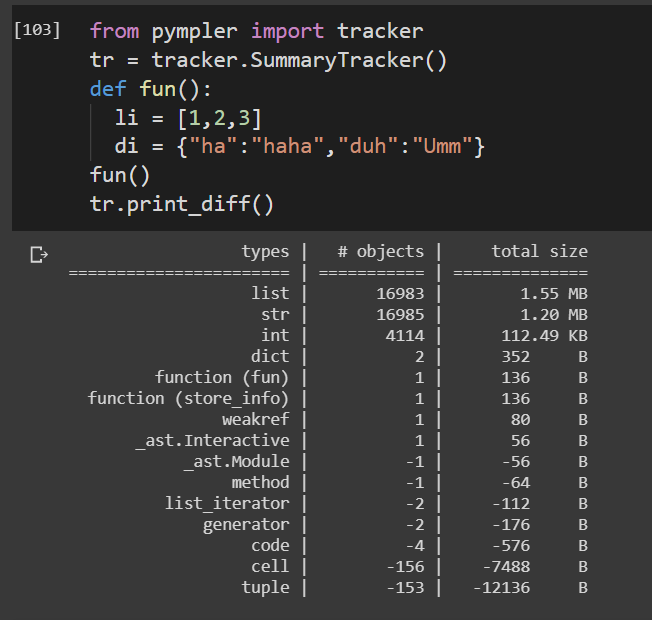This screenshot has width=652, height=620.
Task: Click the '# objects' column header
Action: (x=380, y=251)
